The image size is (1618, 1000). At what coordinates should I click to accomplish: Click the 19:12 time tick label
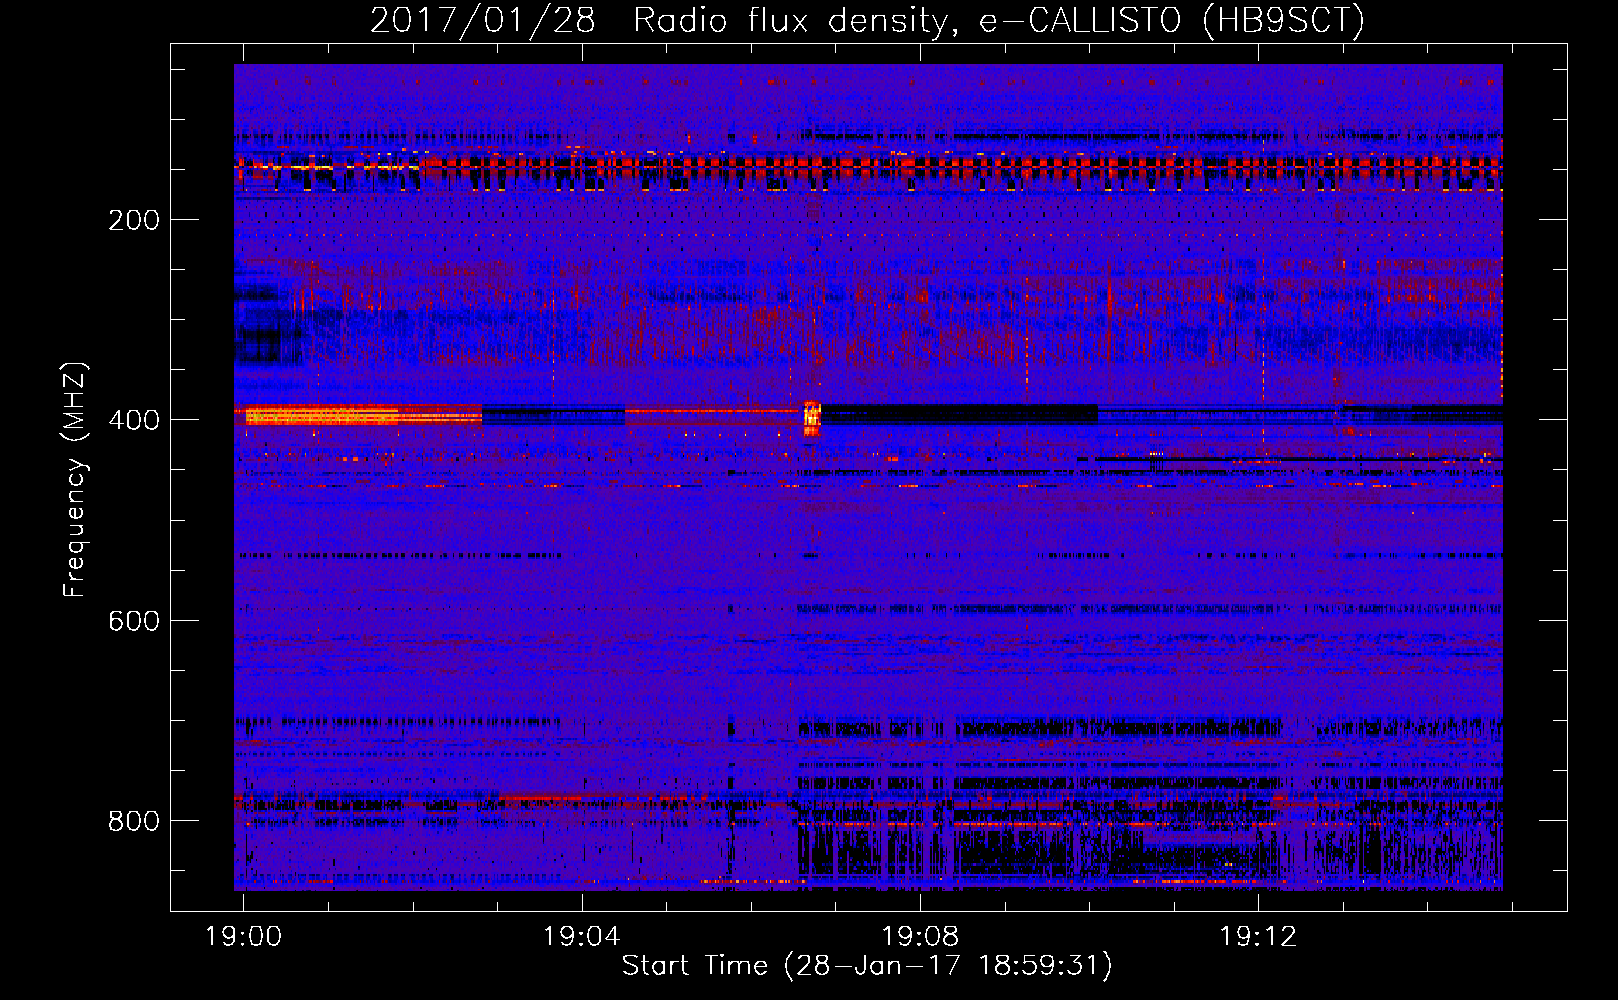1257,937
